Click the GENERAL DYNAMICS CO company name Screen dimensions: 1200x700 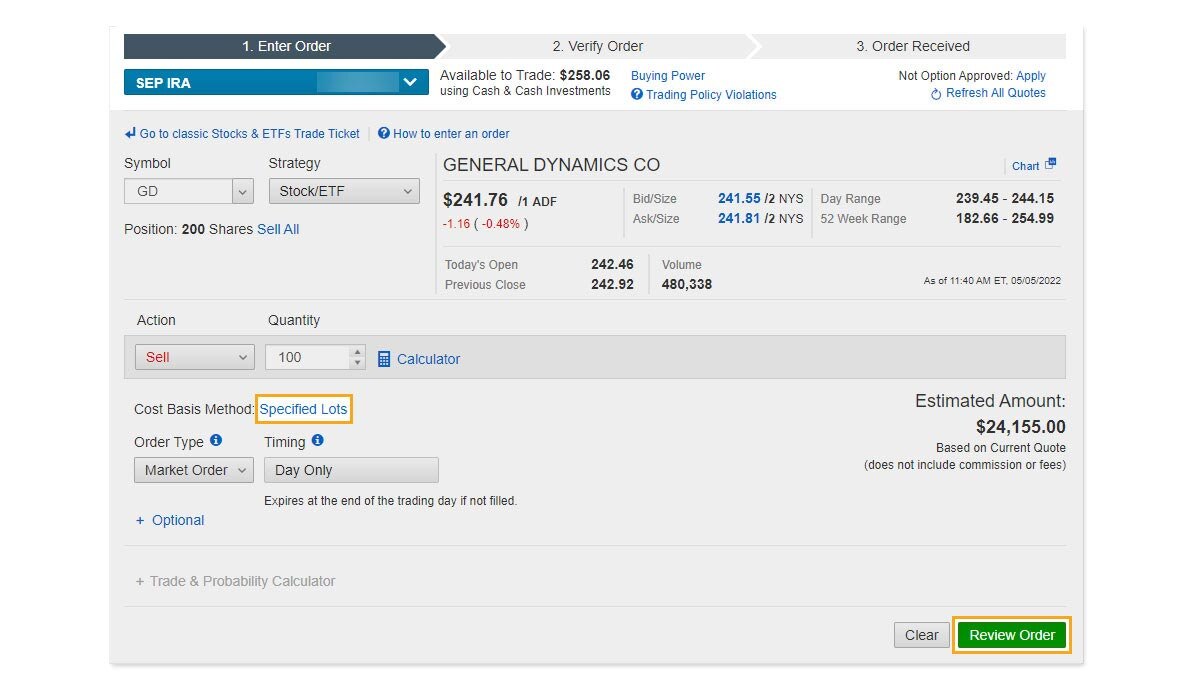[552, 165]
